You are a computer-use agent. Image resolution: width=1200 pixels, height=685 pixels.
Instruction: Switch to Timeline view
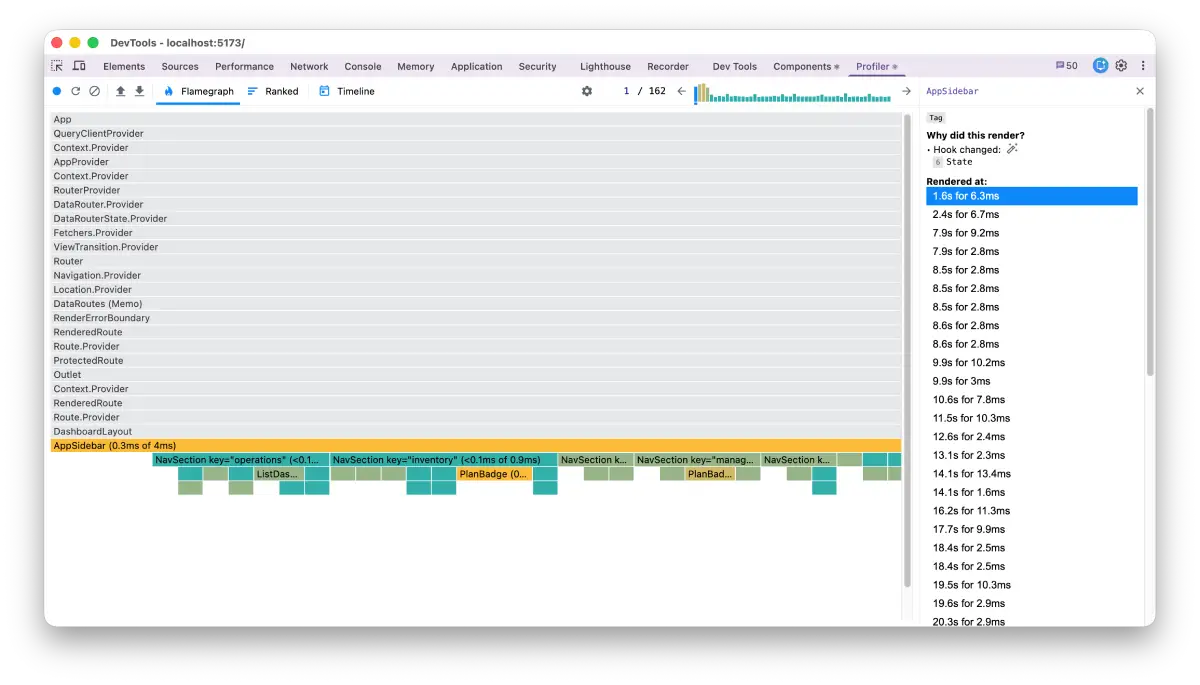pos(347,91)
